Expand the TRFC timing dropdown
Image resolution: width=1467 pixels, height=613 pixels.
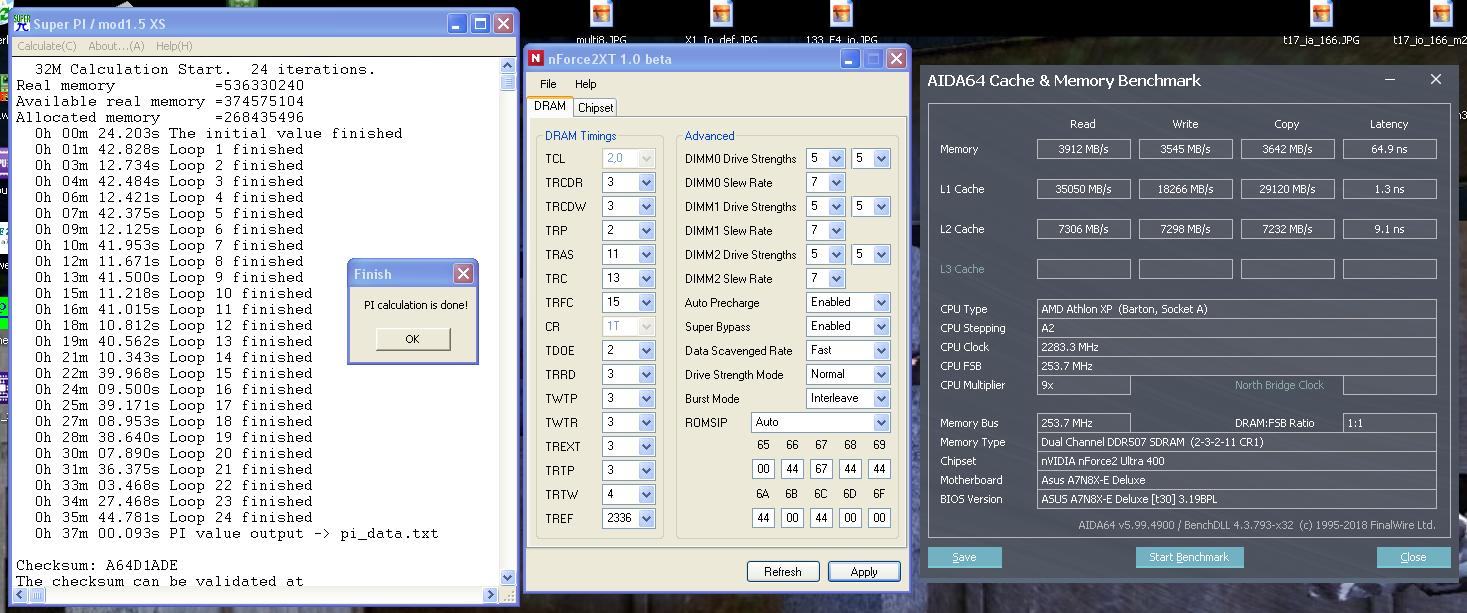coord(646,303)
